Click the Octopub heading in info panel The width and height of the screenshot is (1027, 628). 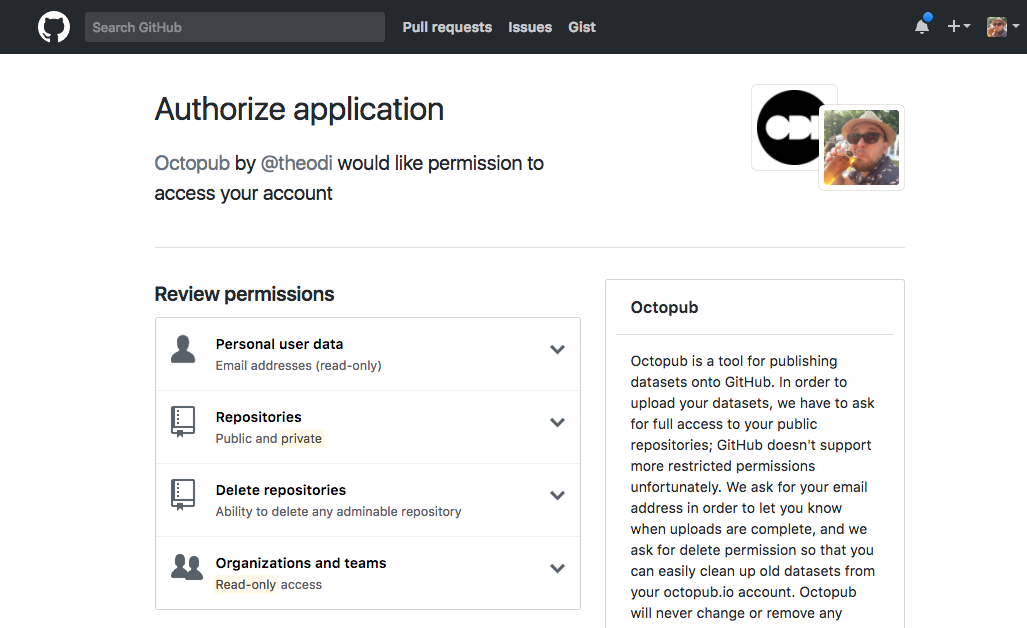[664, 307]
